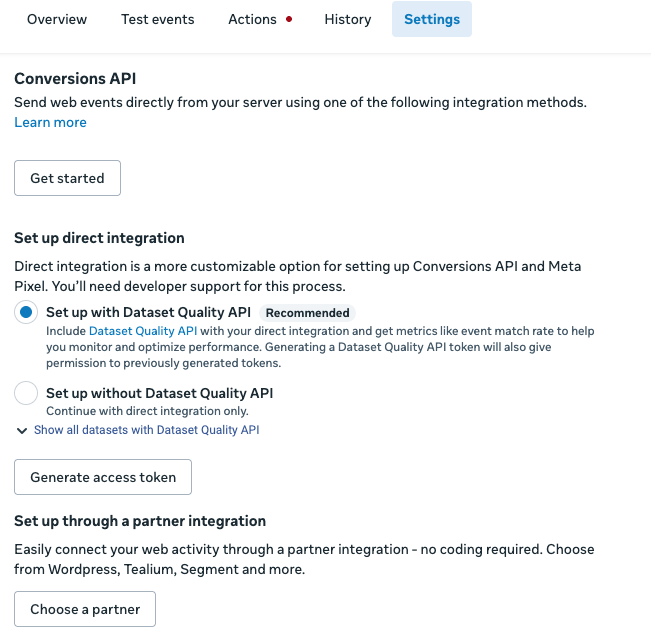Click the Recommended badge
This screenshot has width=651, height=643.
(307, 313)
